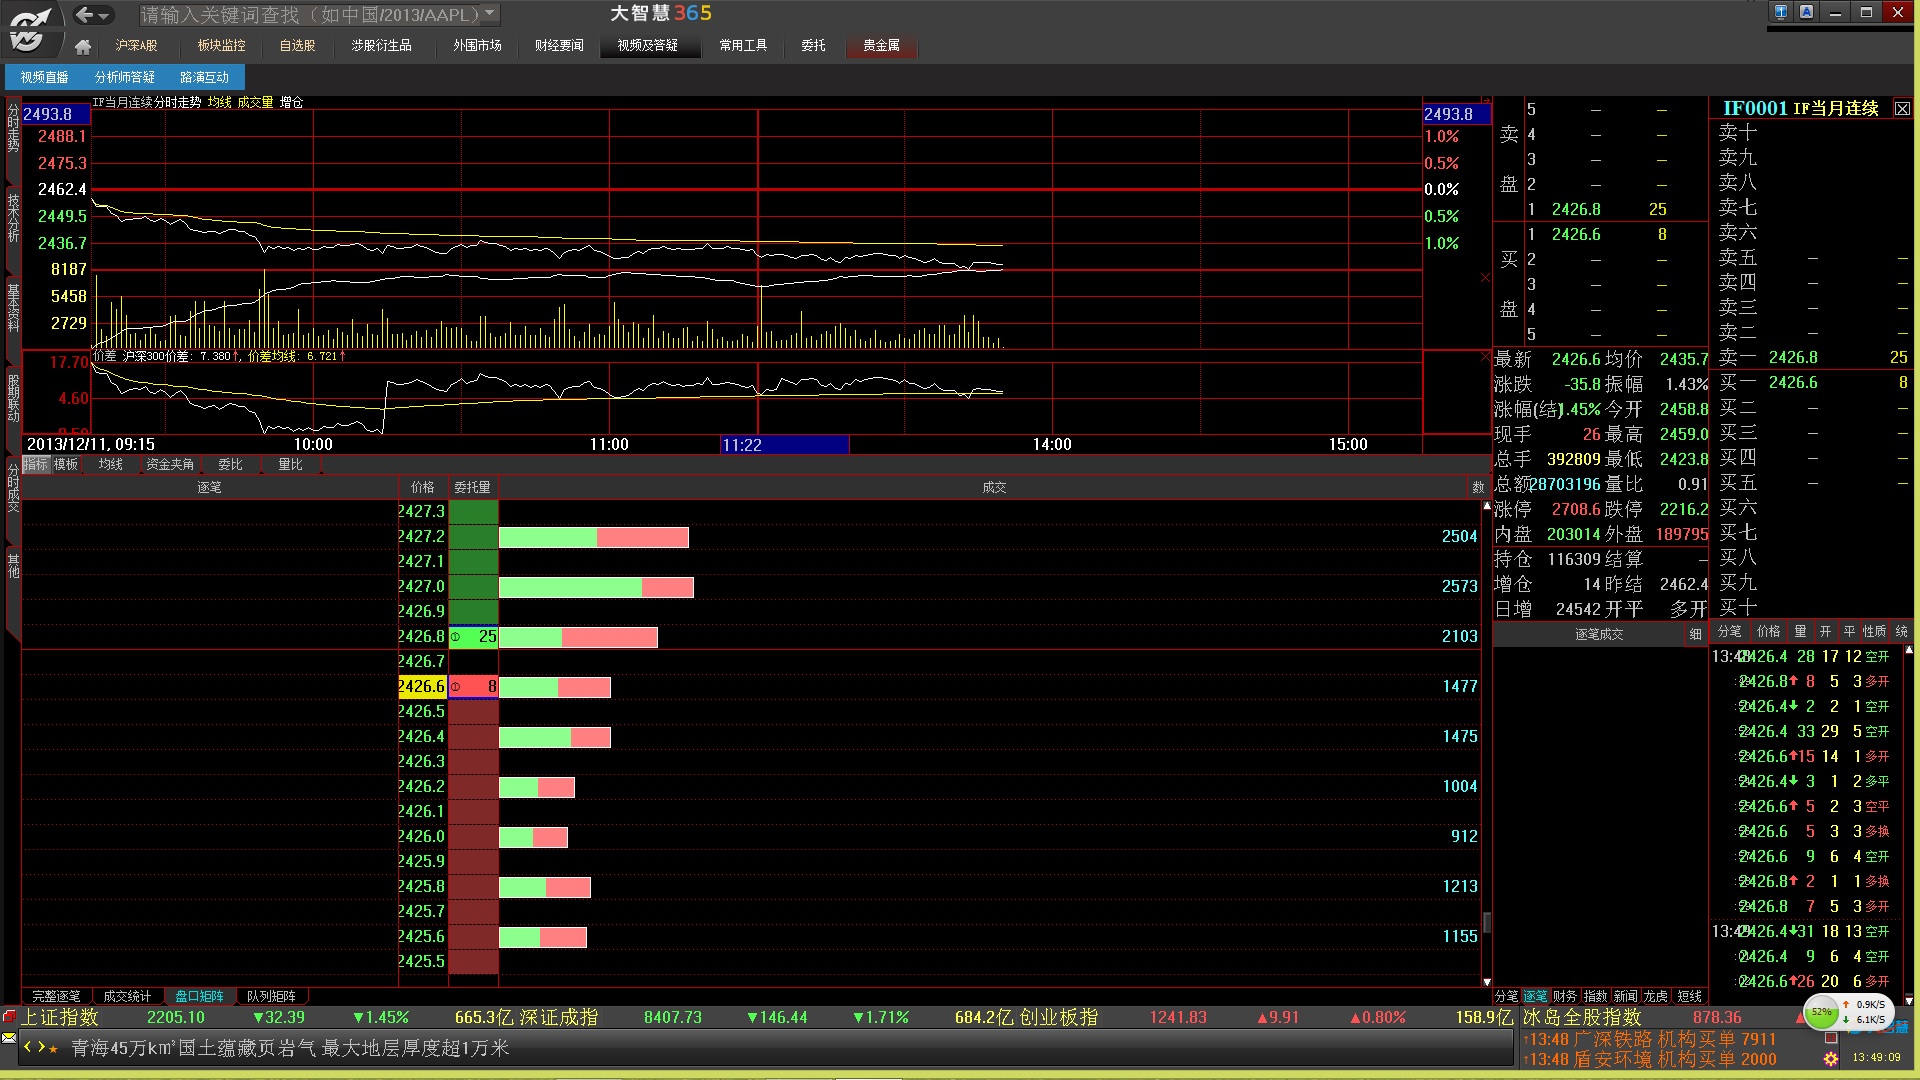Screen dimensions: 1920x1080
Task: Switch to the 龙虎 tab in right panel
Action: 1655,996
